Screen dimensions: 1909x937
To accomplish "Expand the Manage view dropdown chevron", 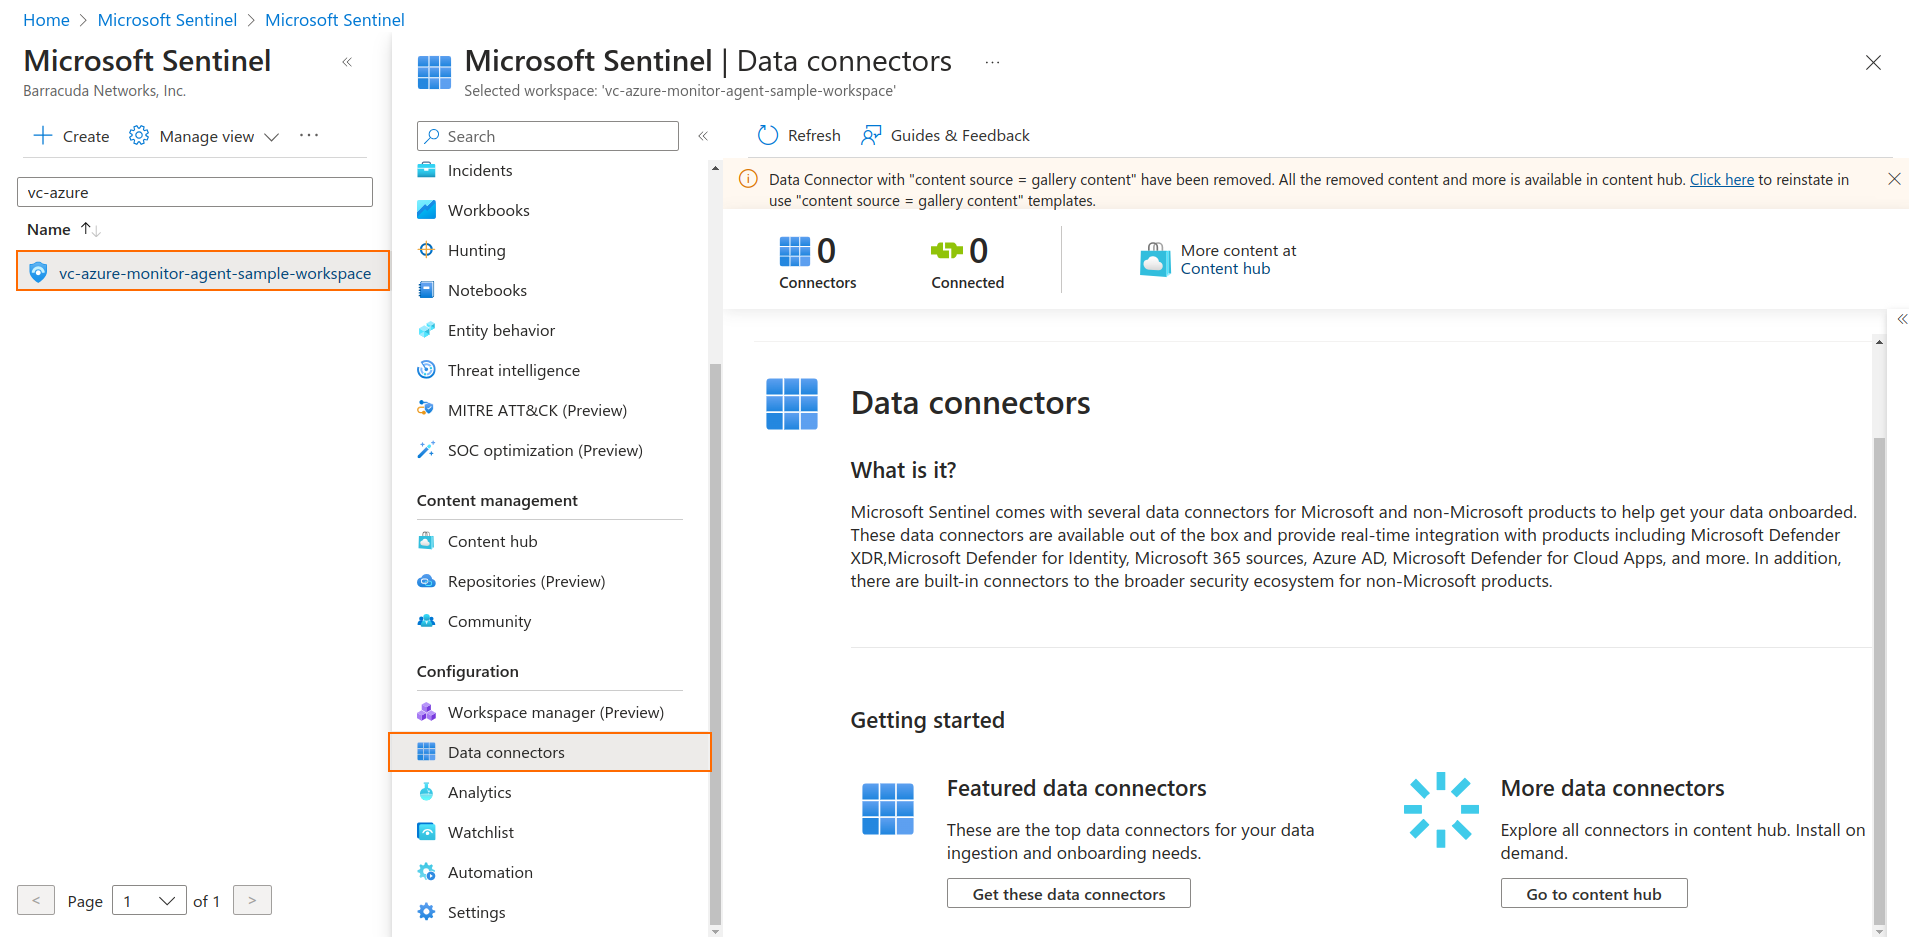I will (271, 137).
